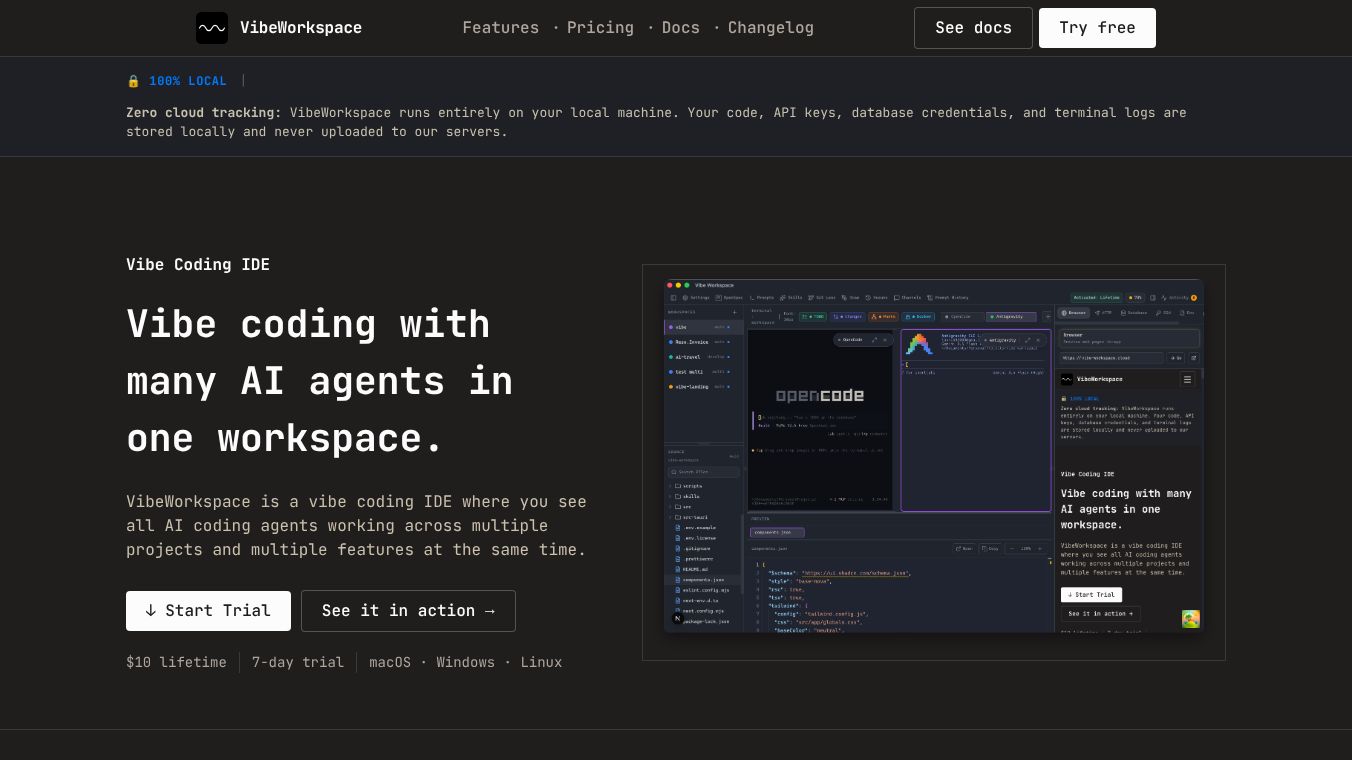Select the Browser tab in right panel

1073,312
